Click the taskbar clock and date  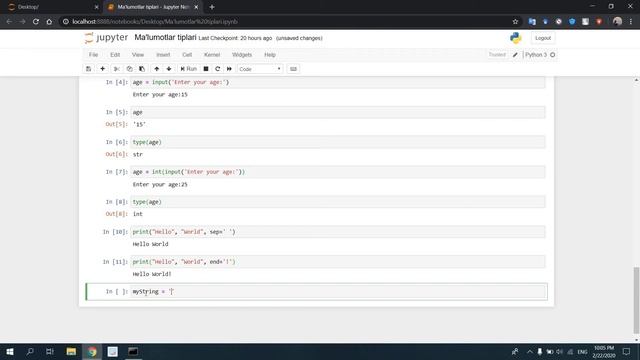tap(604, 351)
